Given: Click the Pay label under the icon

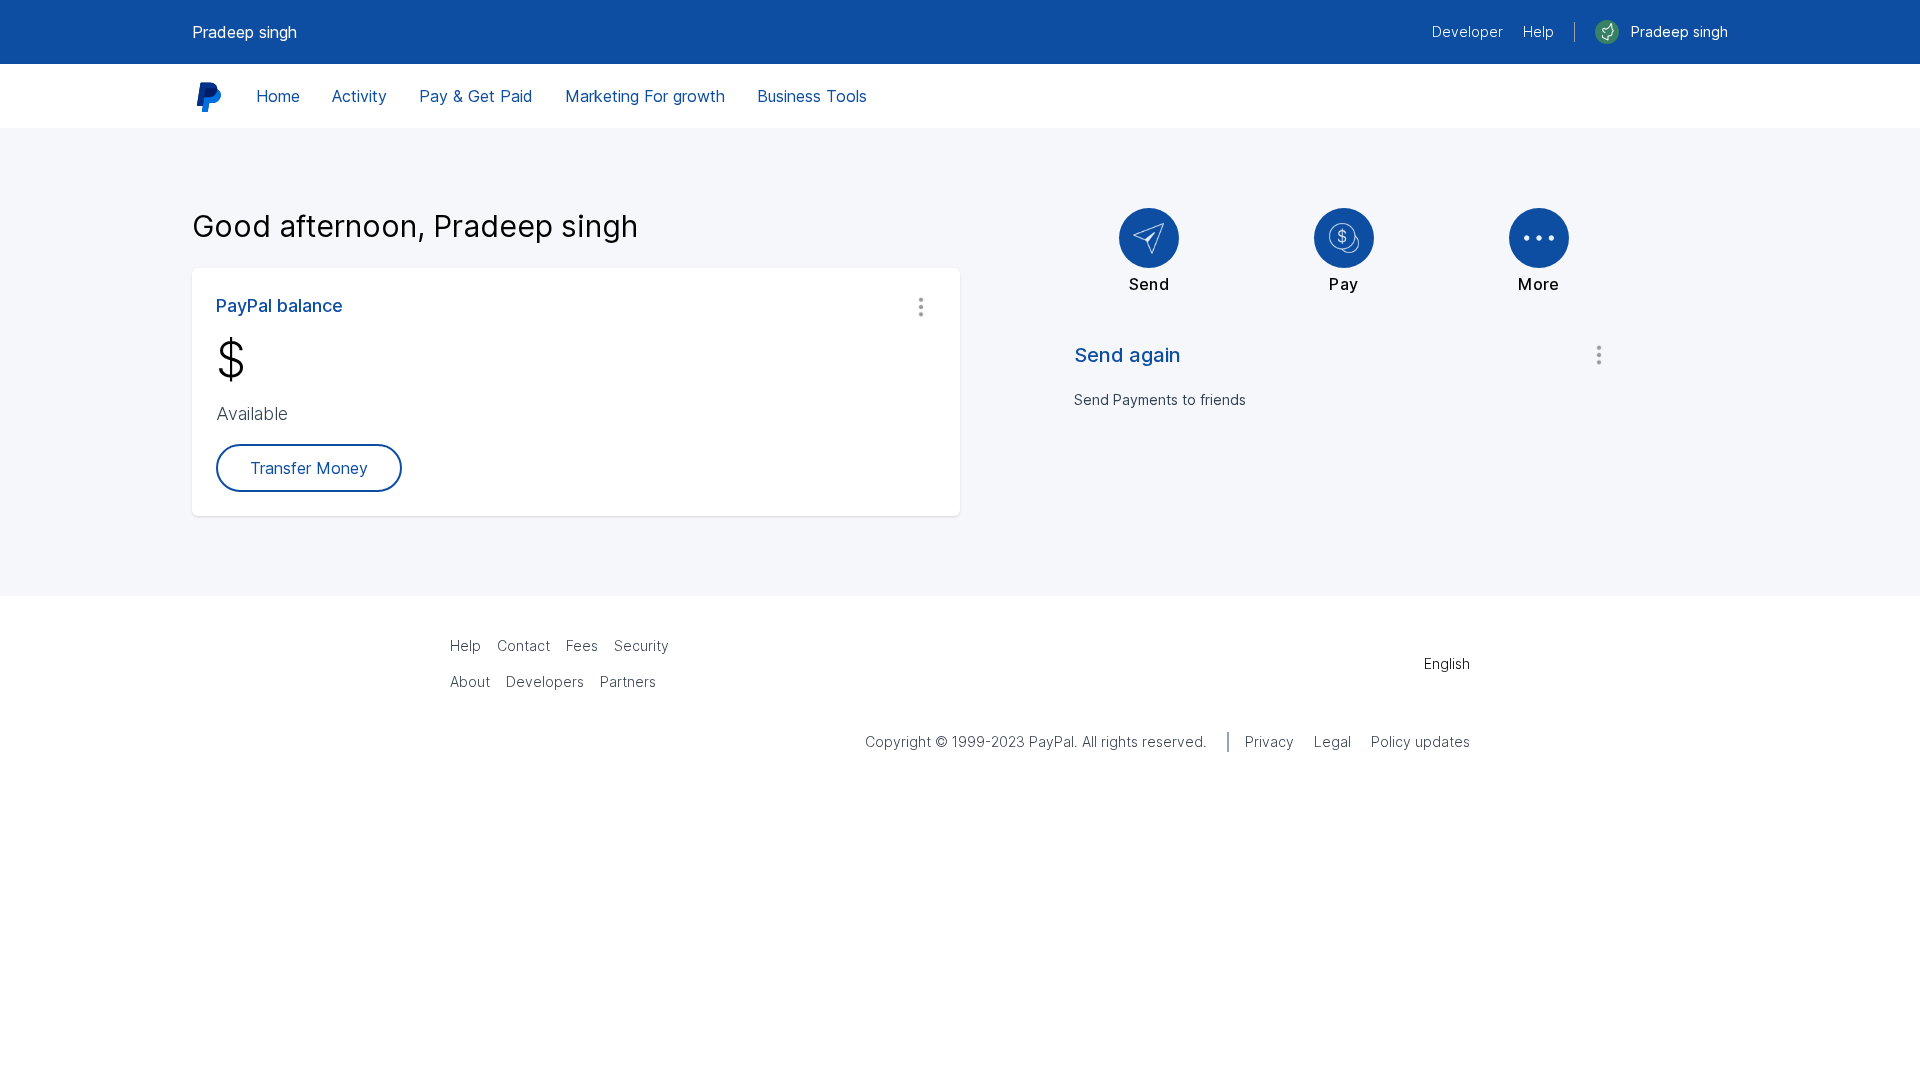Looking at the screenshot, I should click(1343, 285).
